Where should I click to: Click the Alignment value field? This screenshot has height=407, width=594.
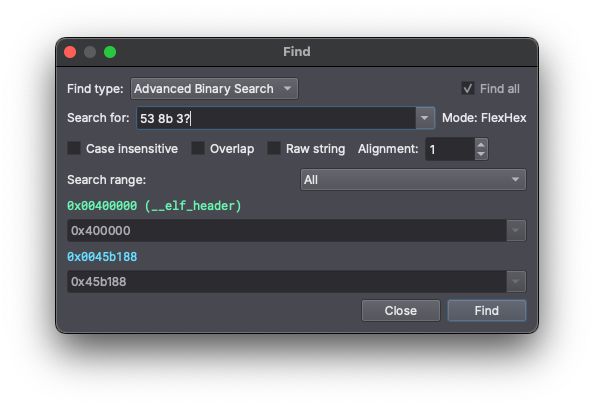pos(450,149)
